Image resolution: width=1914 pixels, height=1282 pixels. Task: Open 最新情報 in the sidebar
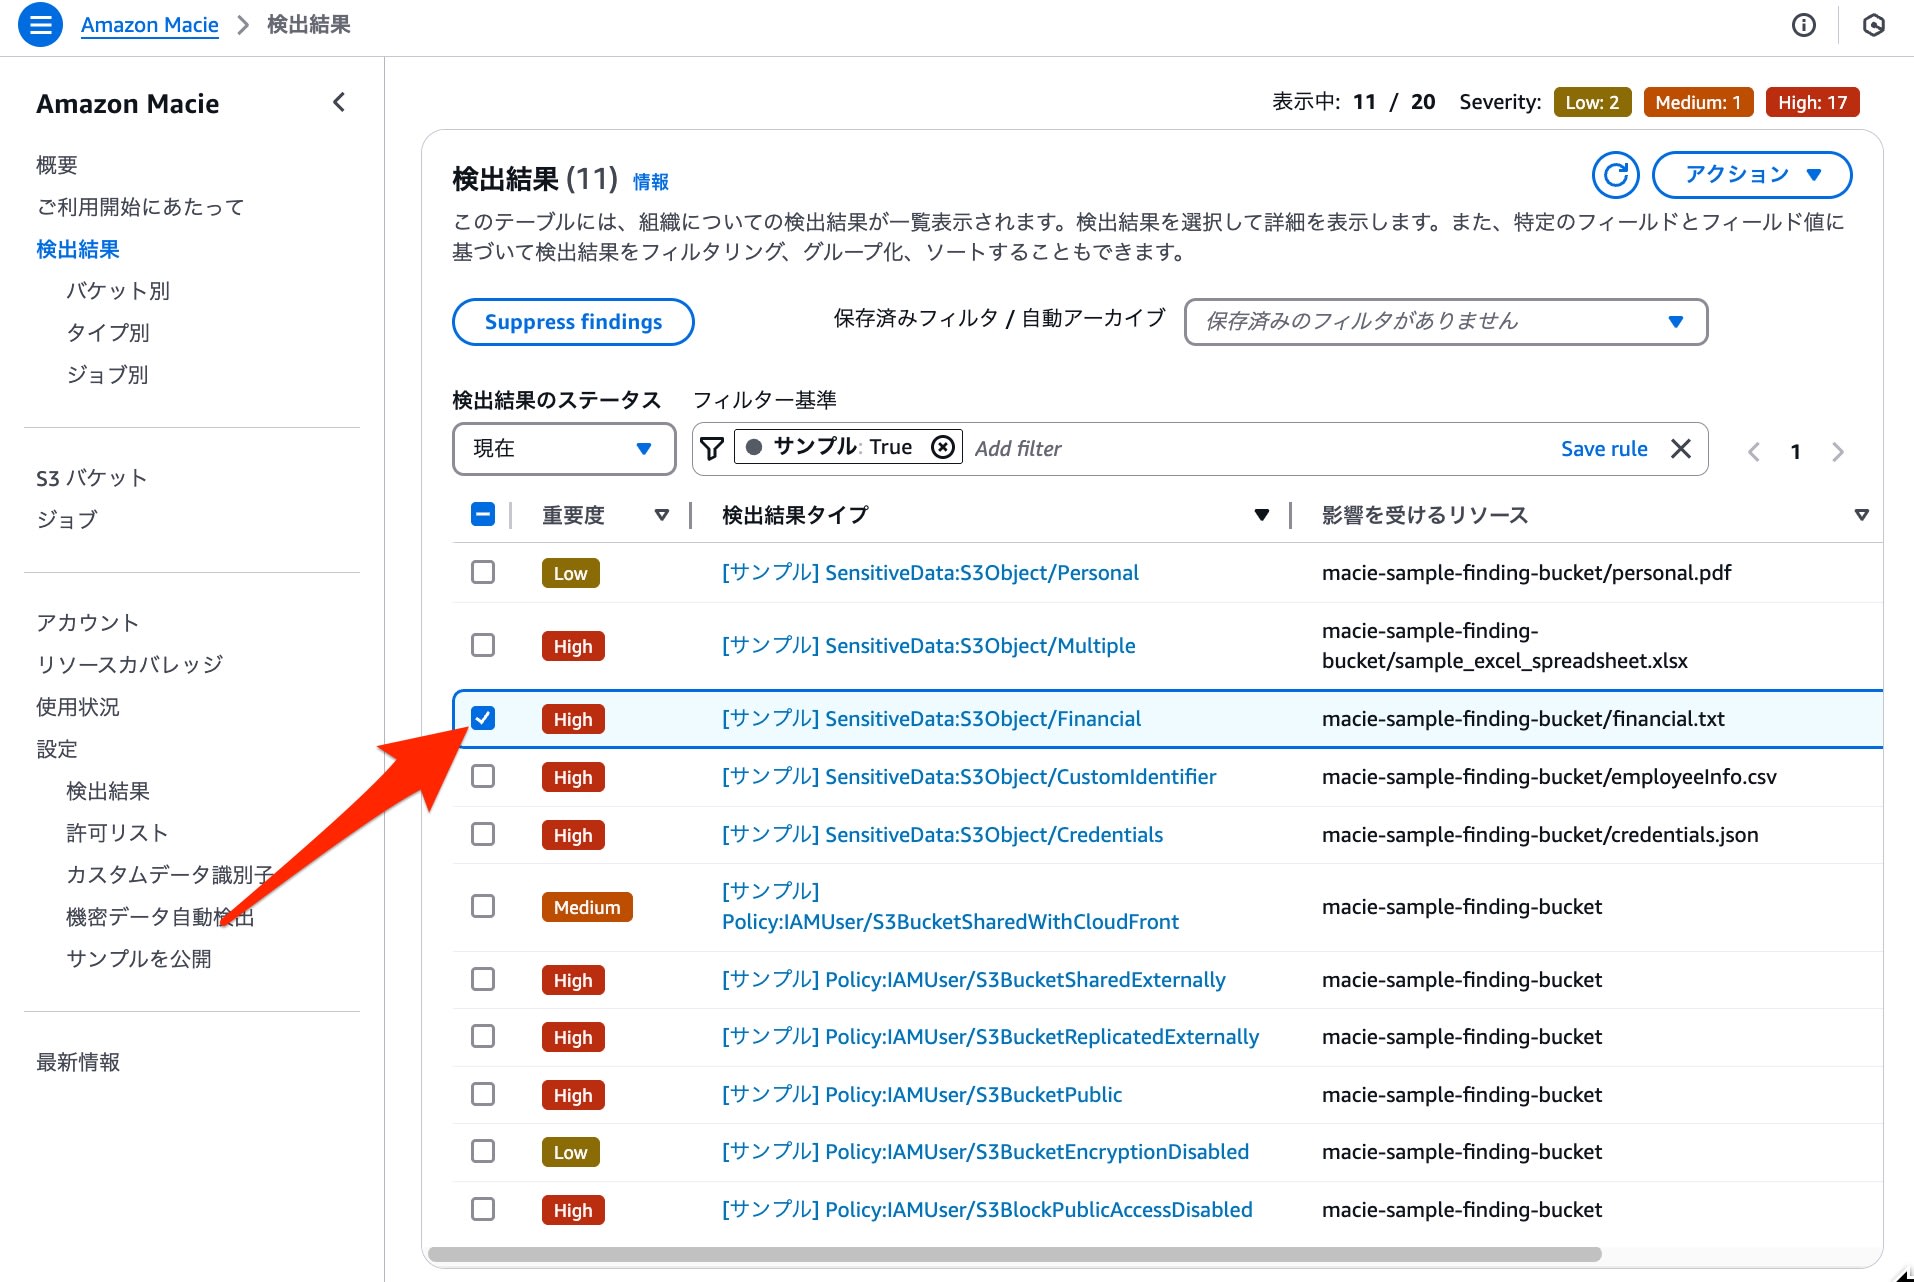[78, 1062]
